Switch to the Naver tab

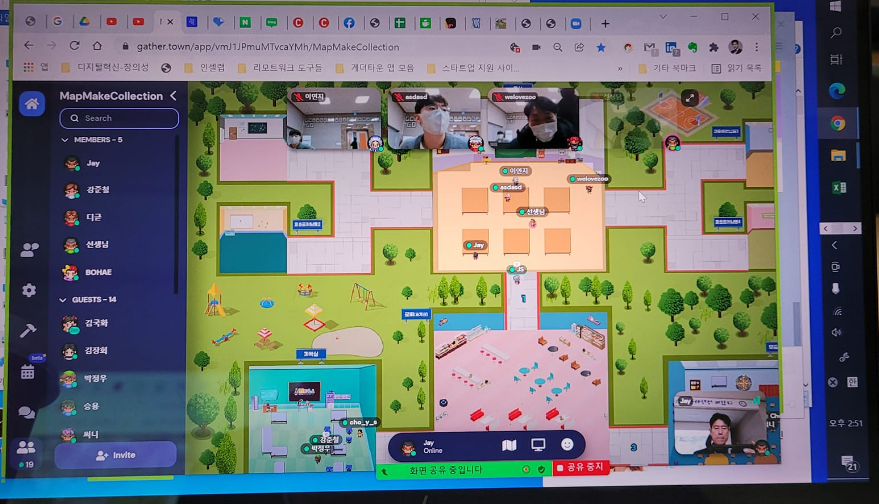point(245,22)
